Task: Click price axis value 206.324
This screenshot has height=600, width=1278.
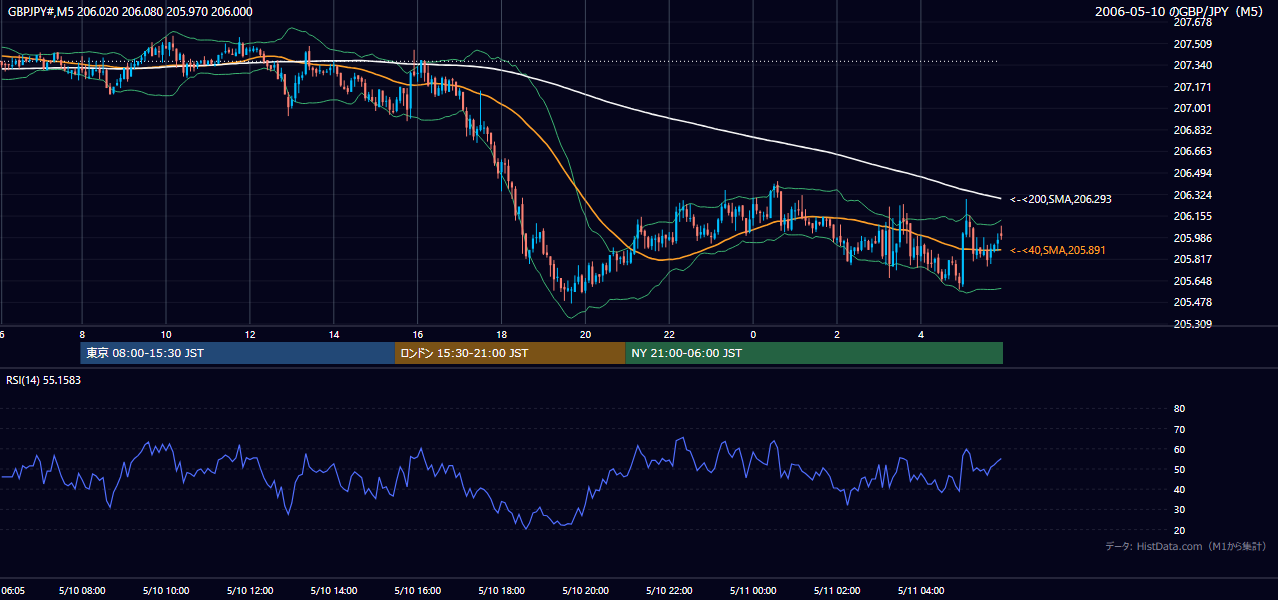Action: [x=1193, y=195]
